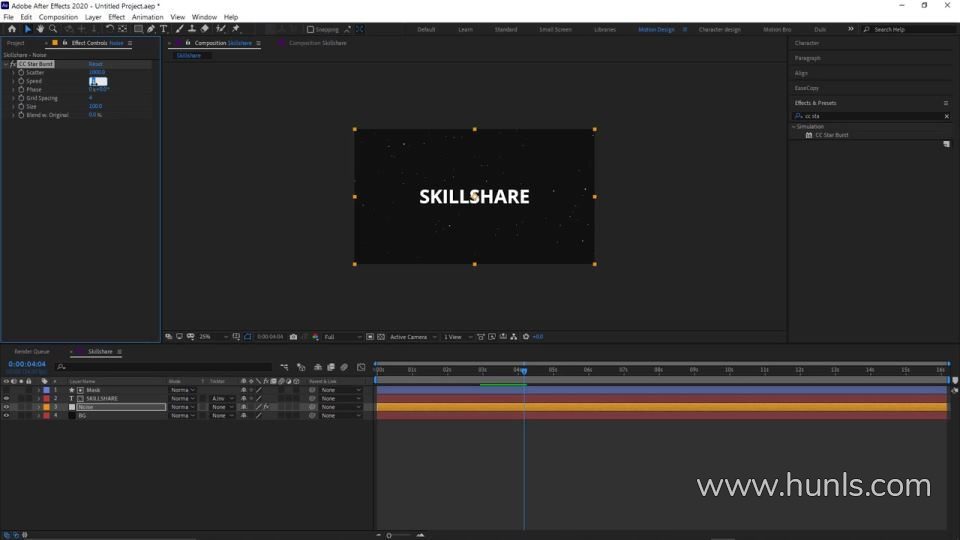Click the reset exposure icon
Image resolution: width=960 pixels, height=540 pixels.
pyautogui.click(x=526, y=337)
